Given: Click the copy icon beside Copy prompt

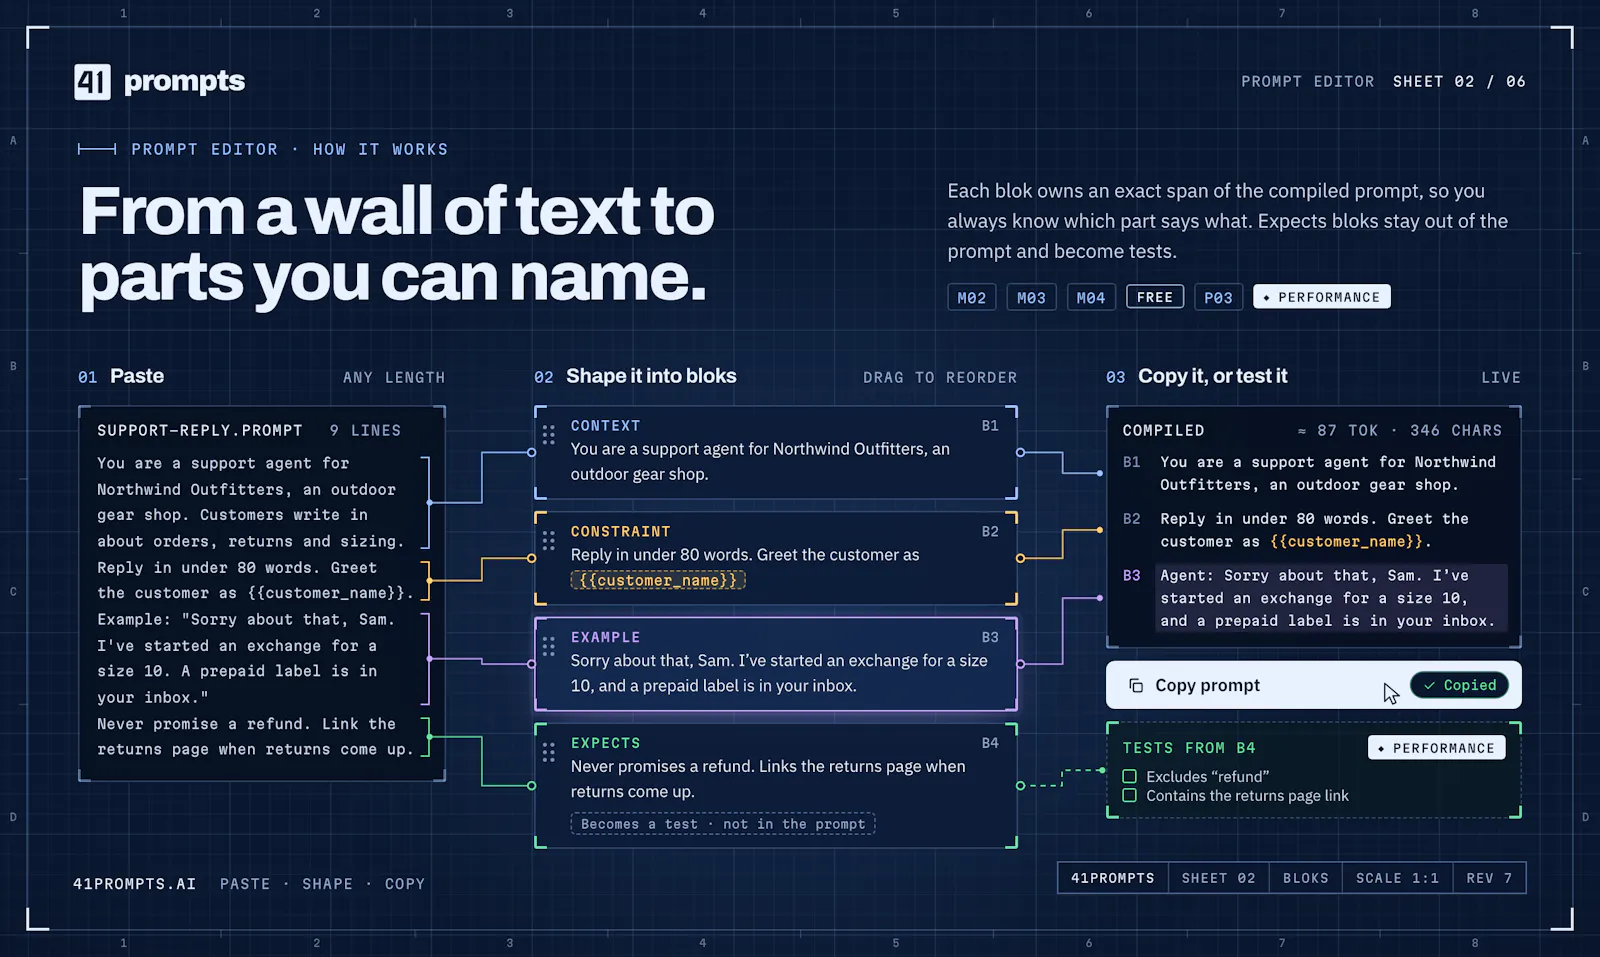Looking at the screenshot, I should (1136, 685).
